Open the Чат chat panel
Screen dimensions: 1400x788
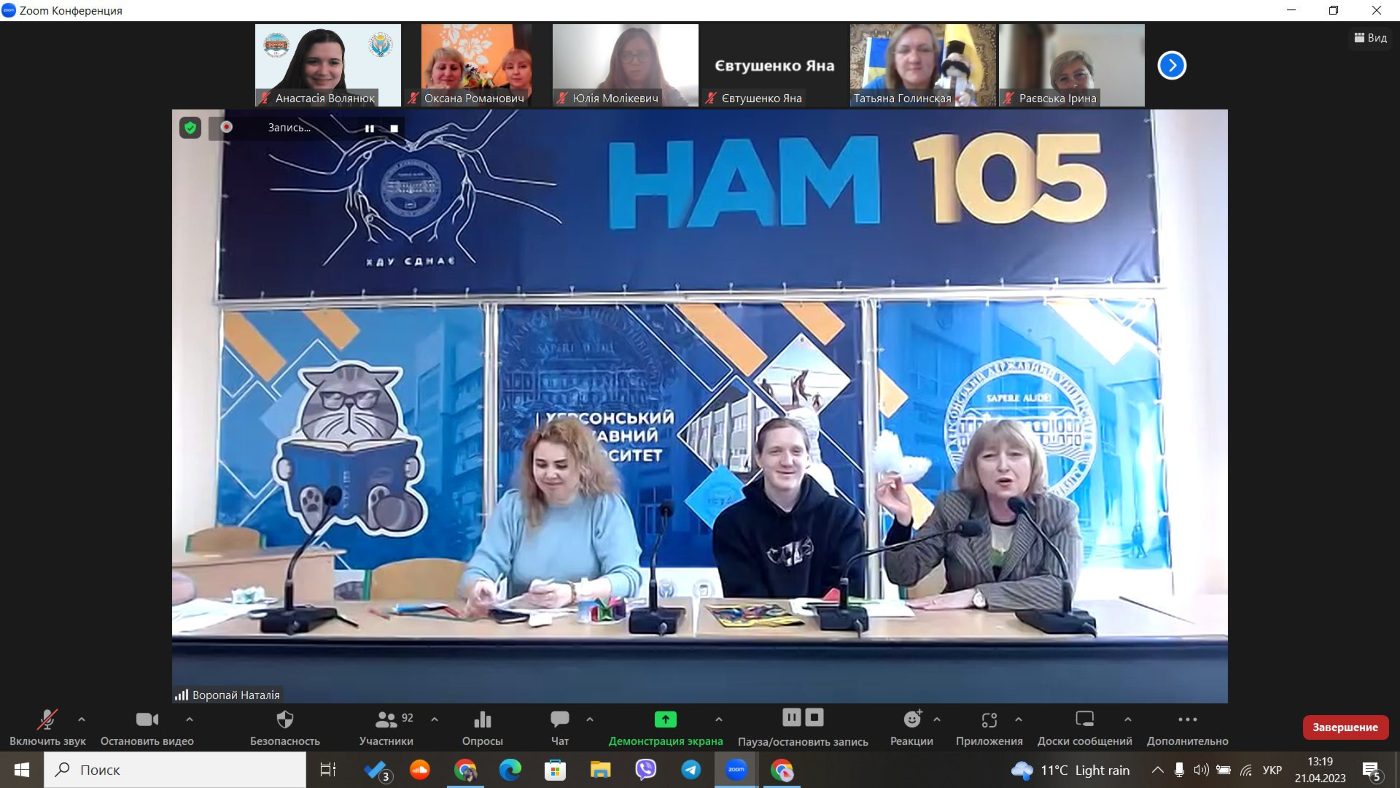560,720
